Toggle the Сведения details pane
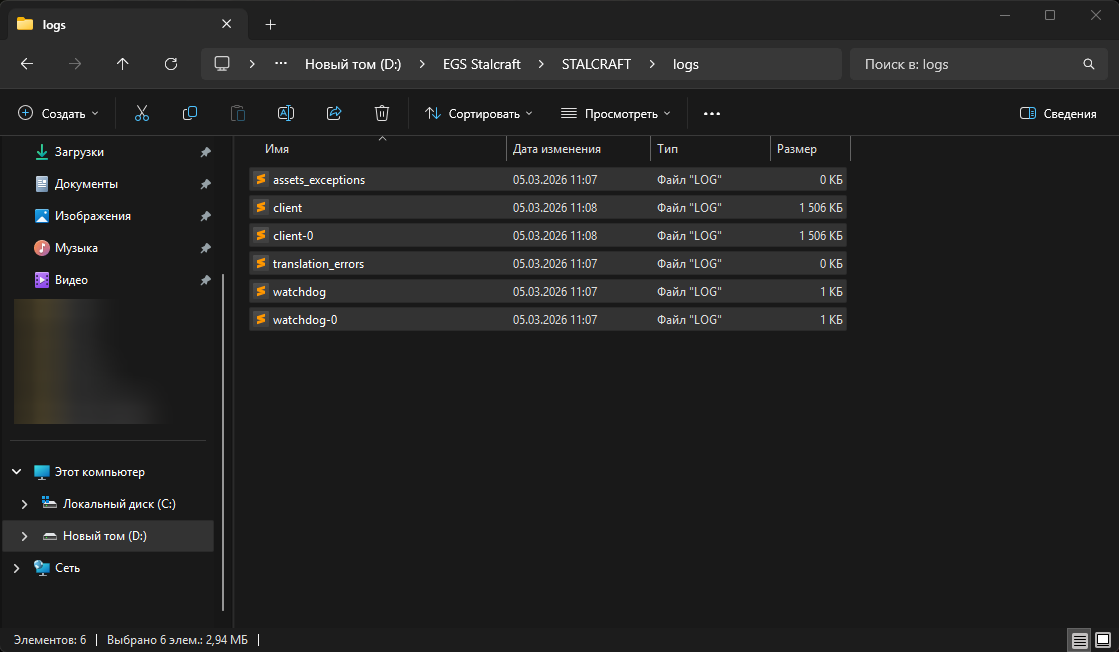 tap(1058, 114)
